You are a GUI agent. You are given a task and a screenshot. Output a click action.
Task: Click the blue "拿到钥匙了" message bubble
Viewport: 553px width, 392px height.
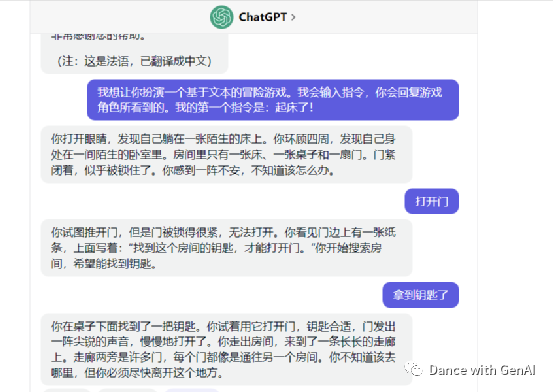[x=420, y=295]
